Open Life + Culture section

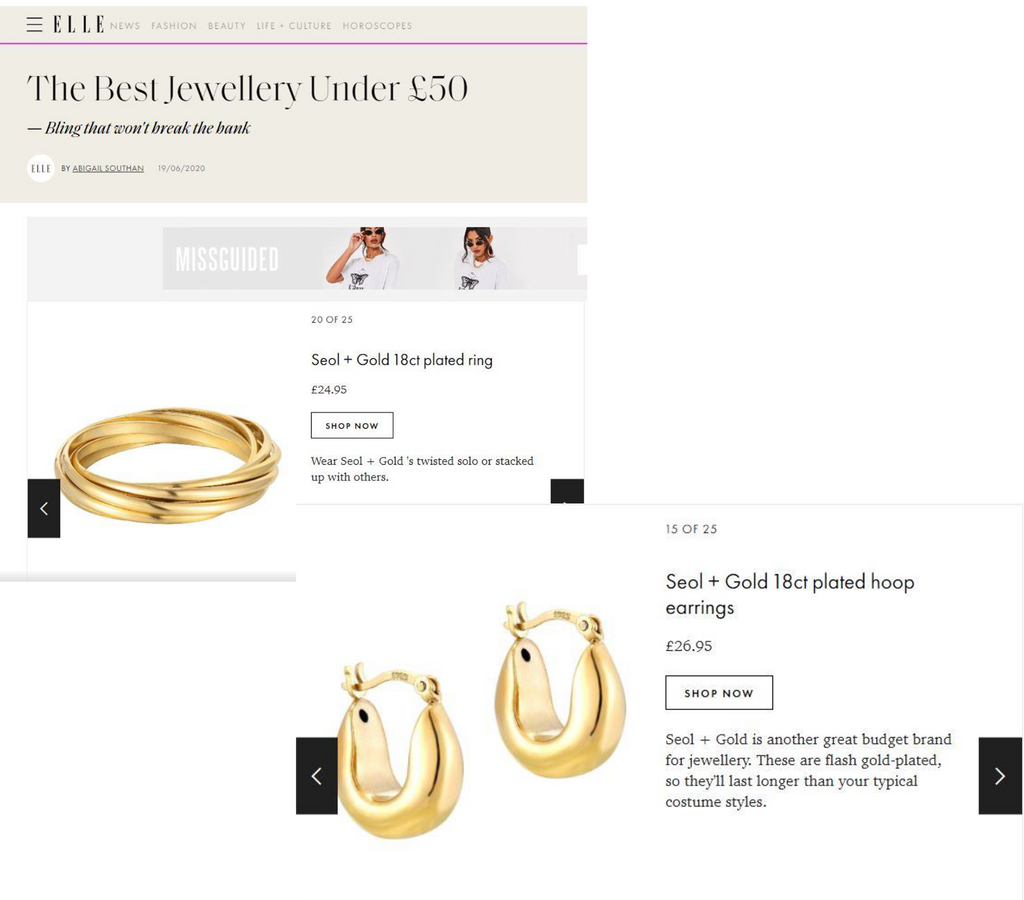click(x=294, y=25)
